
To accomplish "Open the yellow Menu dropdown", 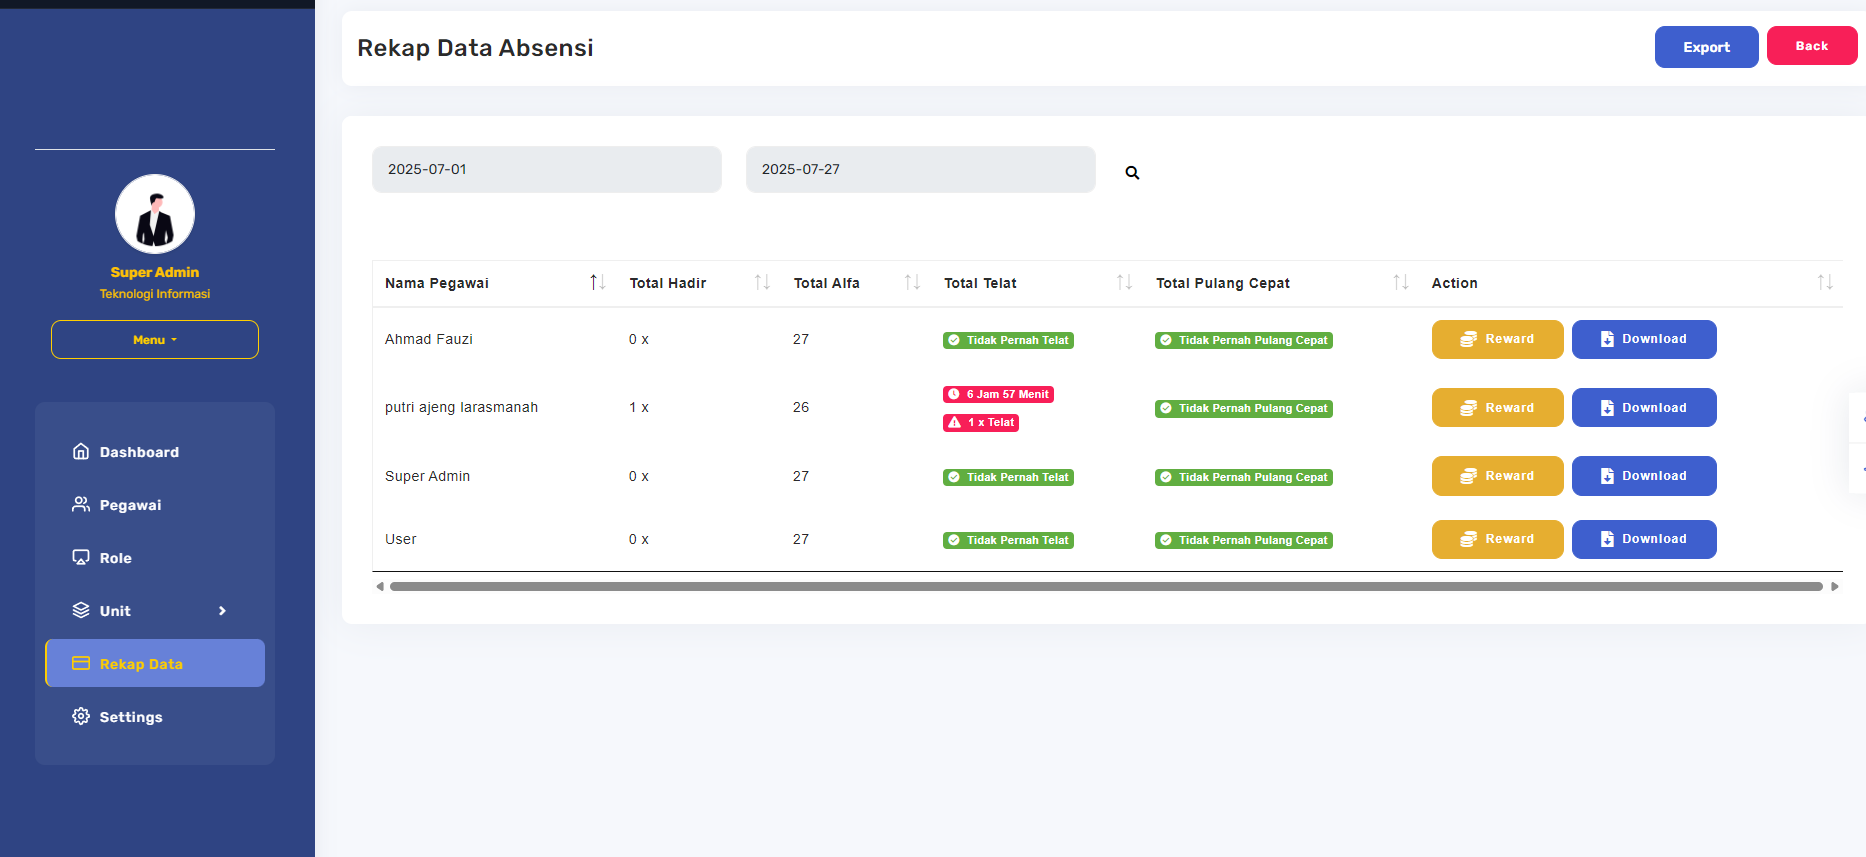I will (x=155, y=340).
